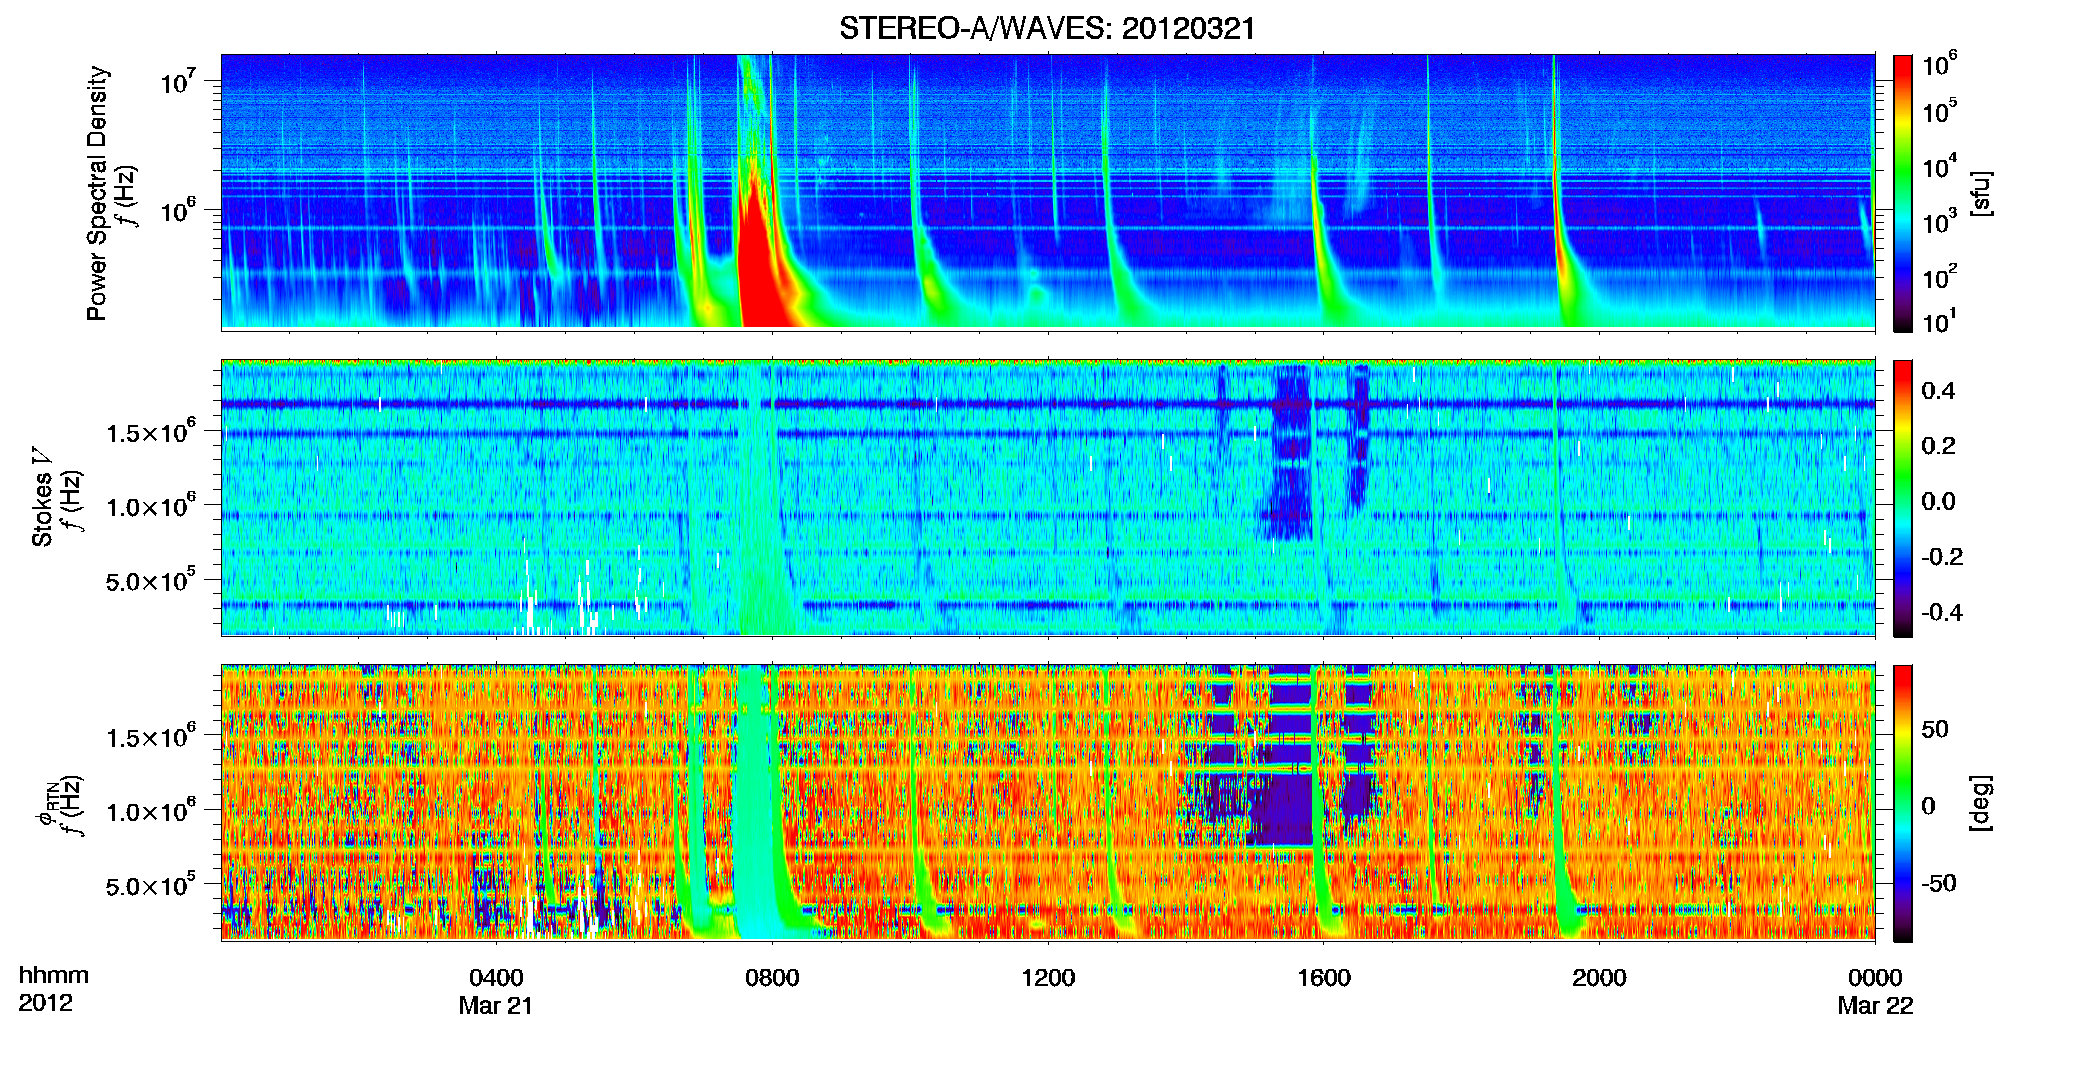Click the -50 tick on degree colorbar

coord(1938,883)
